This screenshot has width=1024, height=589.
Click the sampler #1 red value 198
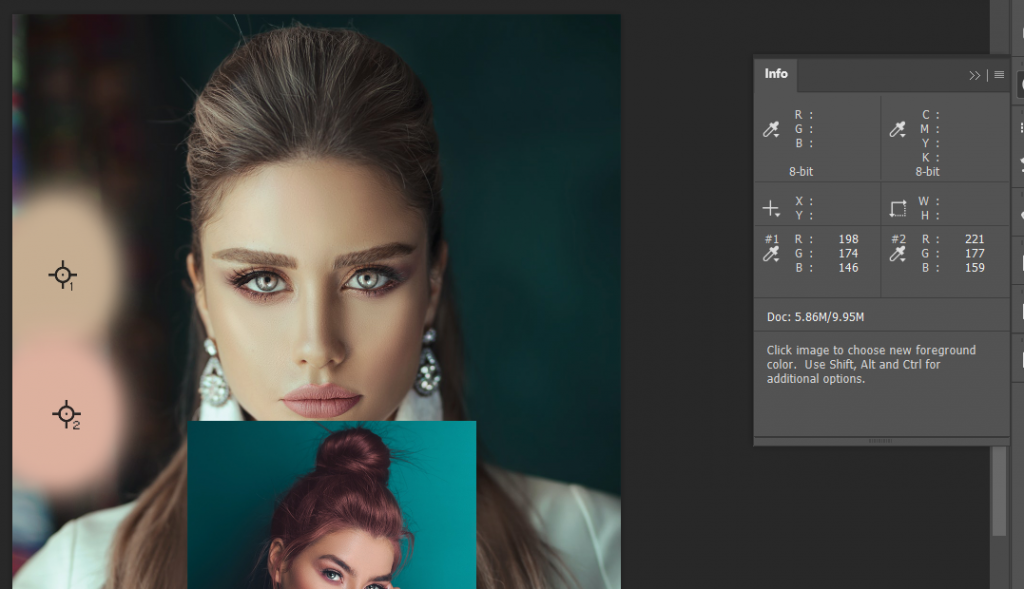coord(848,239)
